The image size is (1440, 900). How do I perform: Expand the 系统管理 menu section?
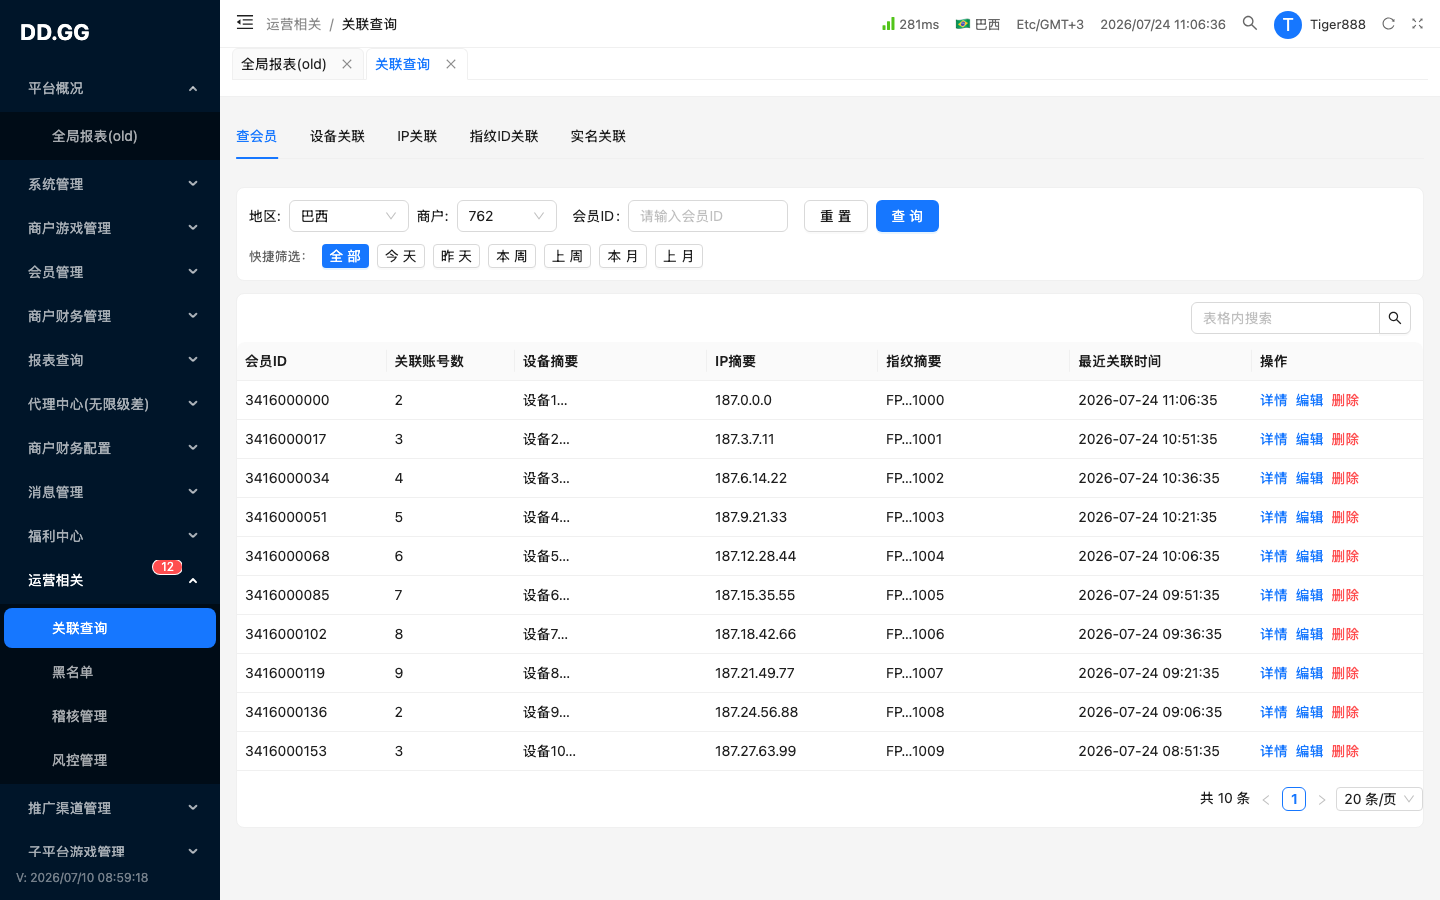click(110, 184)
